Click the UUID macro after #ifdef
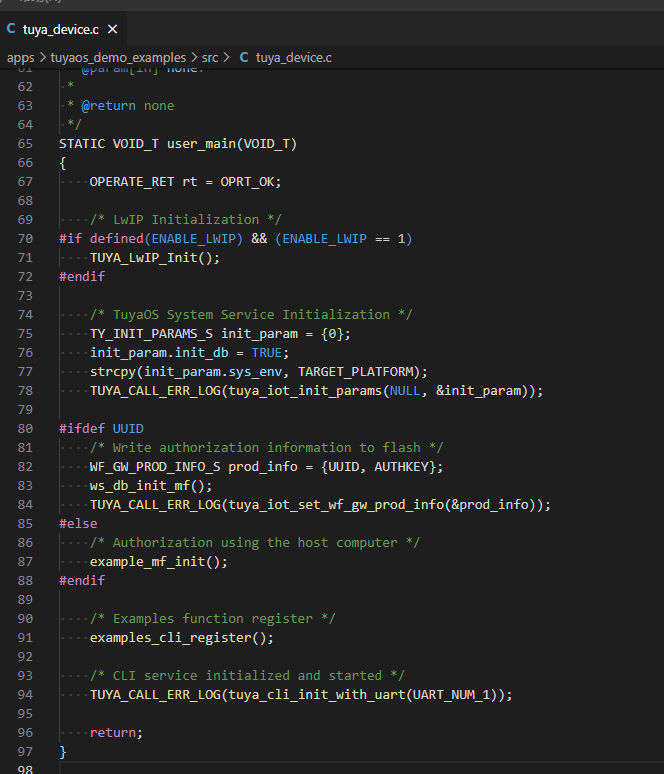664x774 pixels. click(x=128, y=429)
